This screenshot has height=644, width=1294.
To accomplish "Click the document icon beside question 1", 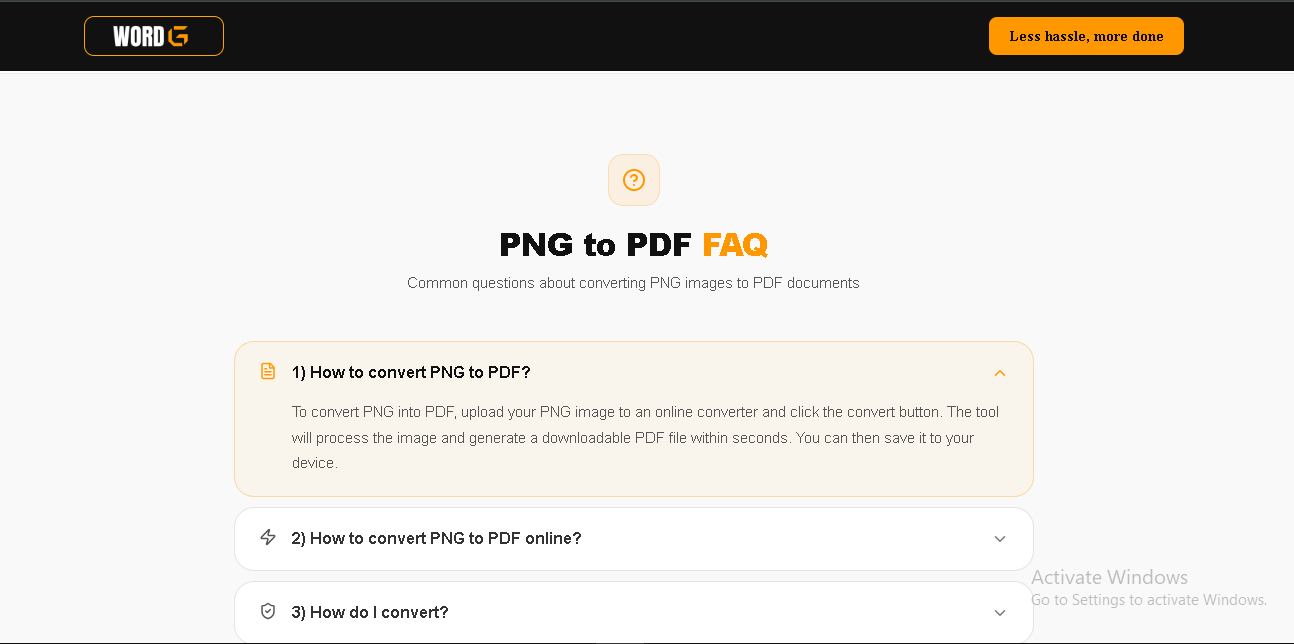I will point(268,371).
